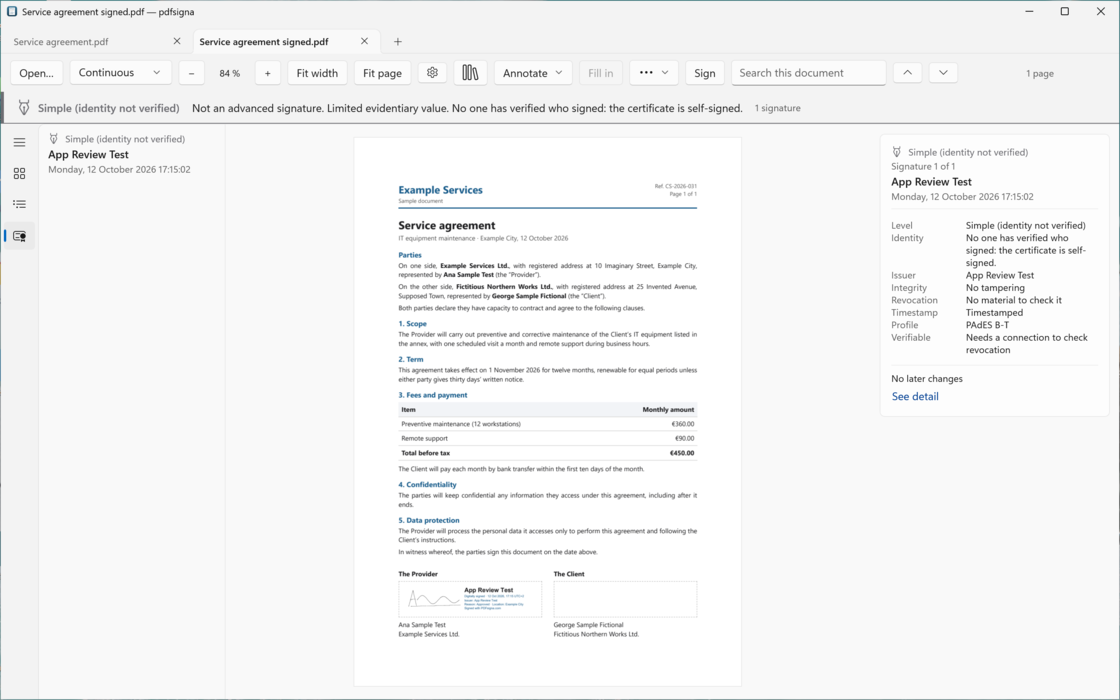
Task: Minimize the pdfsigna window
Action: coord(1029,11)
